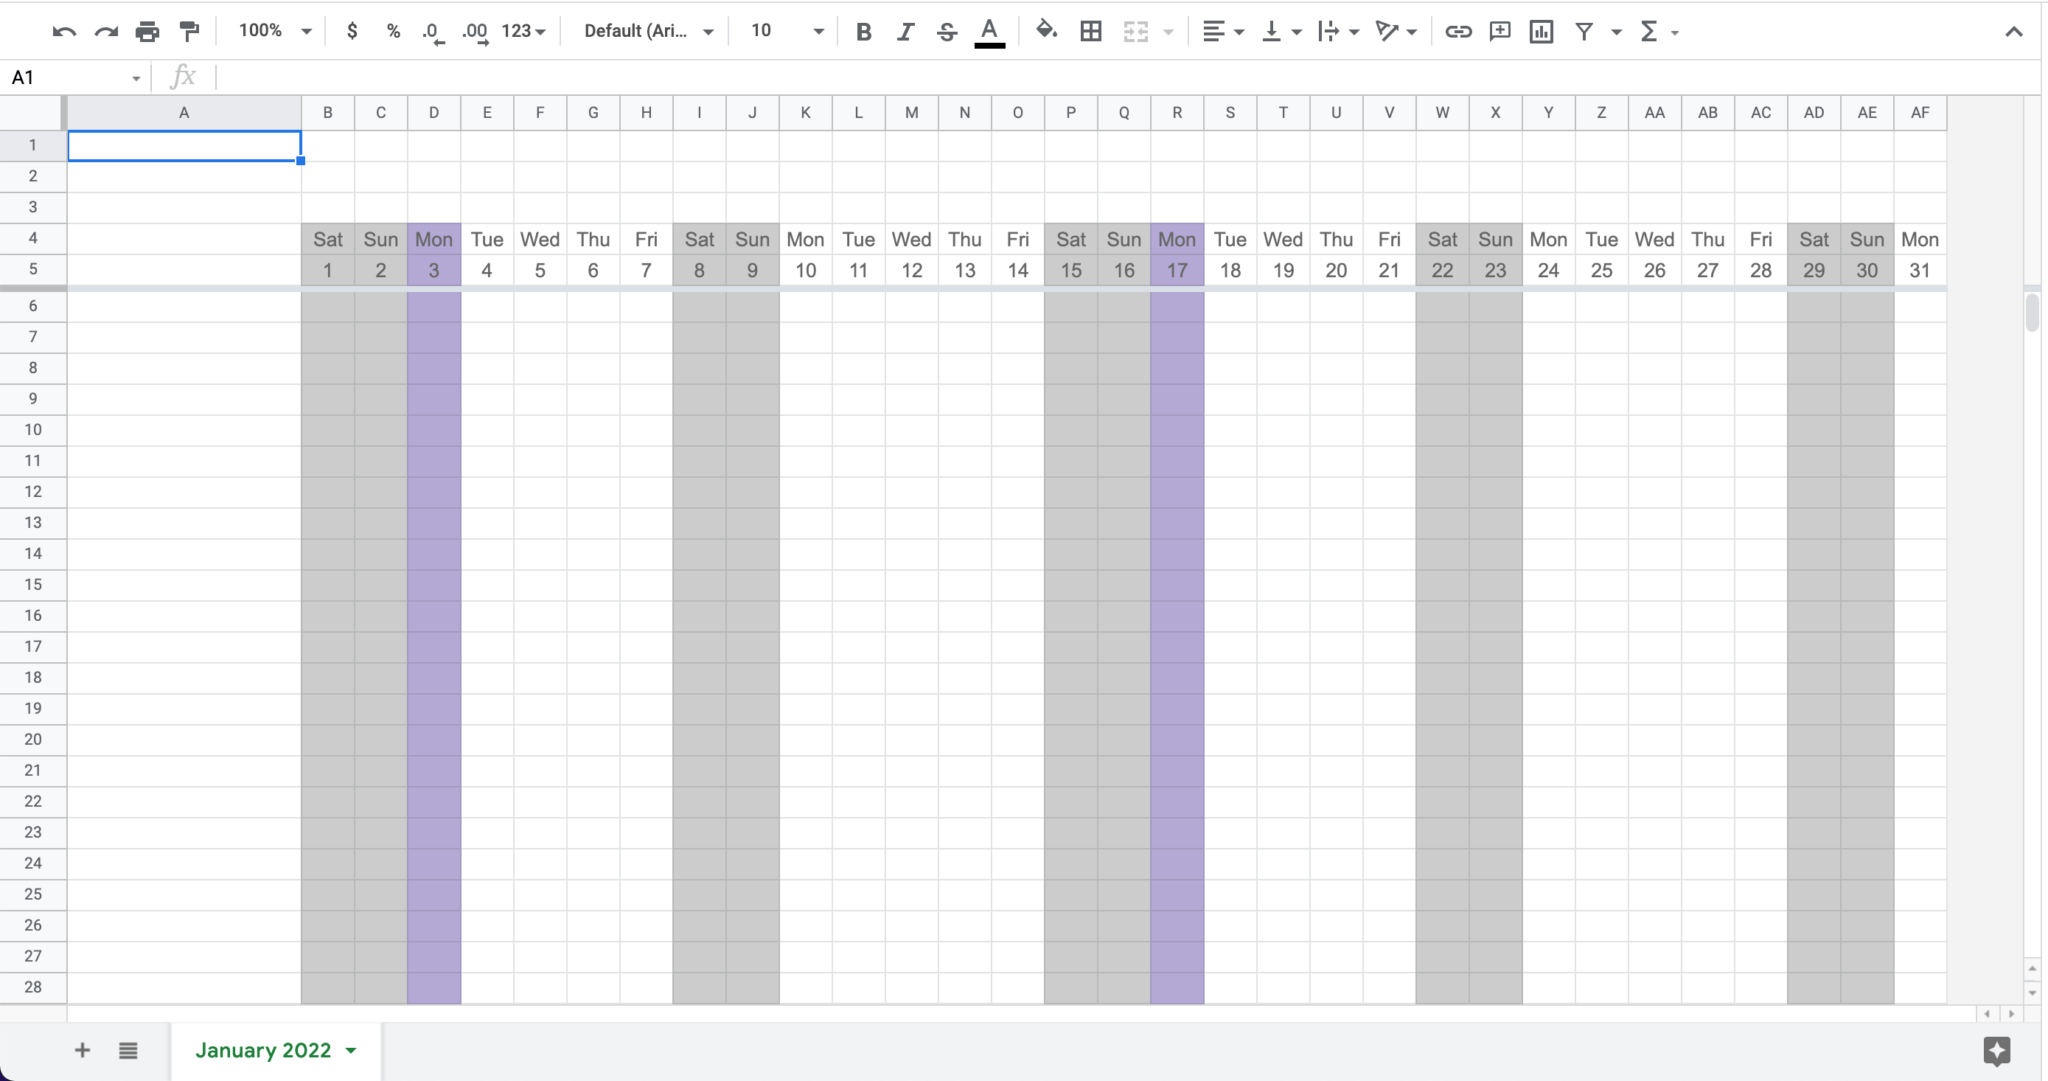Merge cells using the merge icon
Screen dimensions: 2048x1081
pyautogui.click(x=1134, y=31)
